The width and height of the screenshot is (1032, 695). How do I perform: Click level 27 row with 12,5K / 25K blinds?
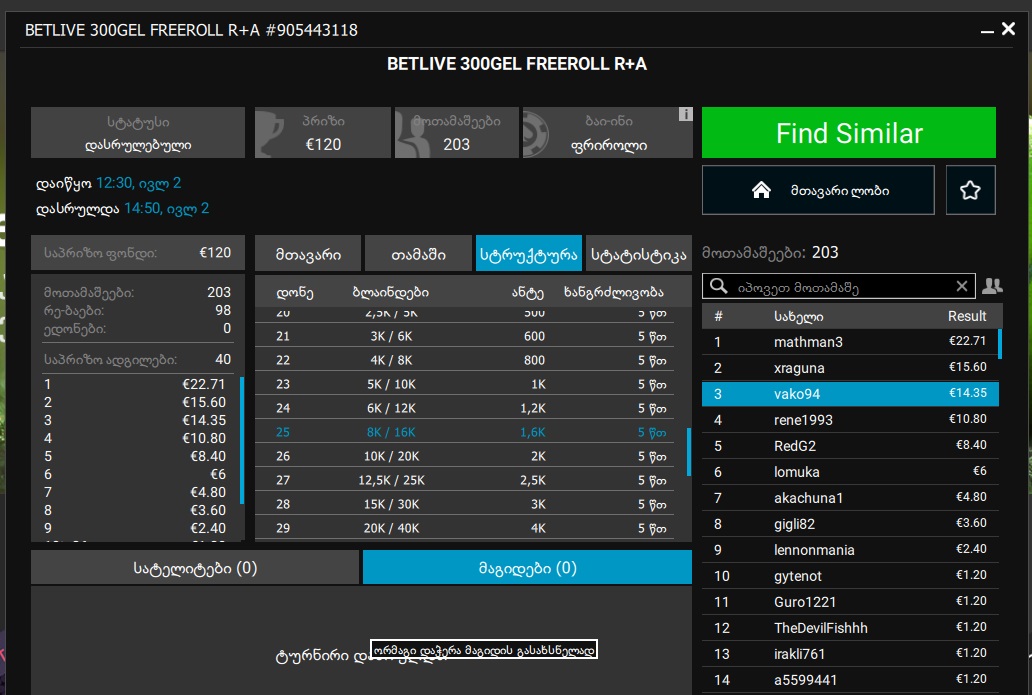465,480
